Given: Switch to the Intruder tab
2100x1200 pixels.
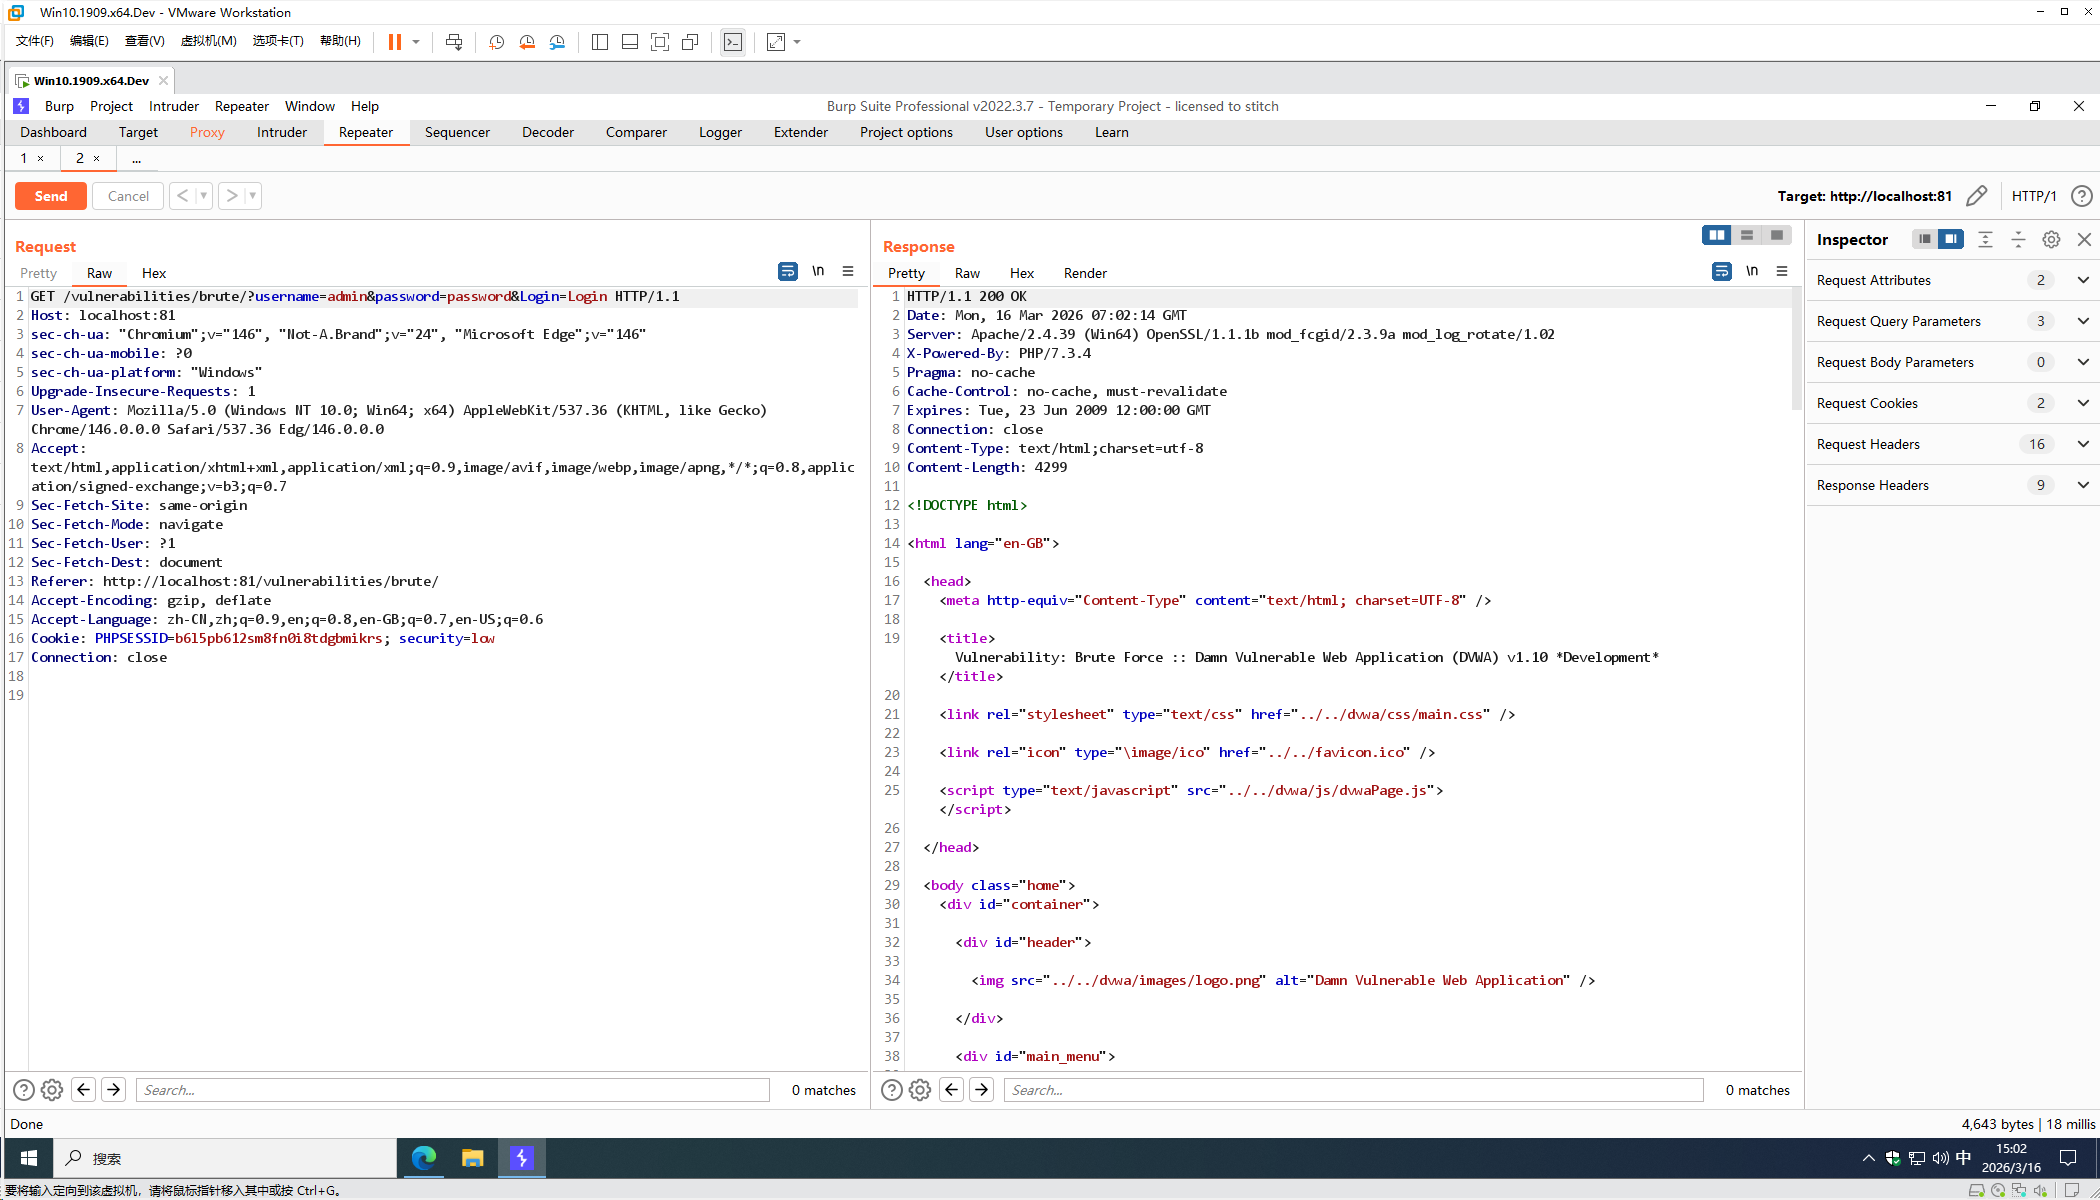Looking at the screenshot, I should (281, 132).
